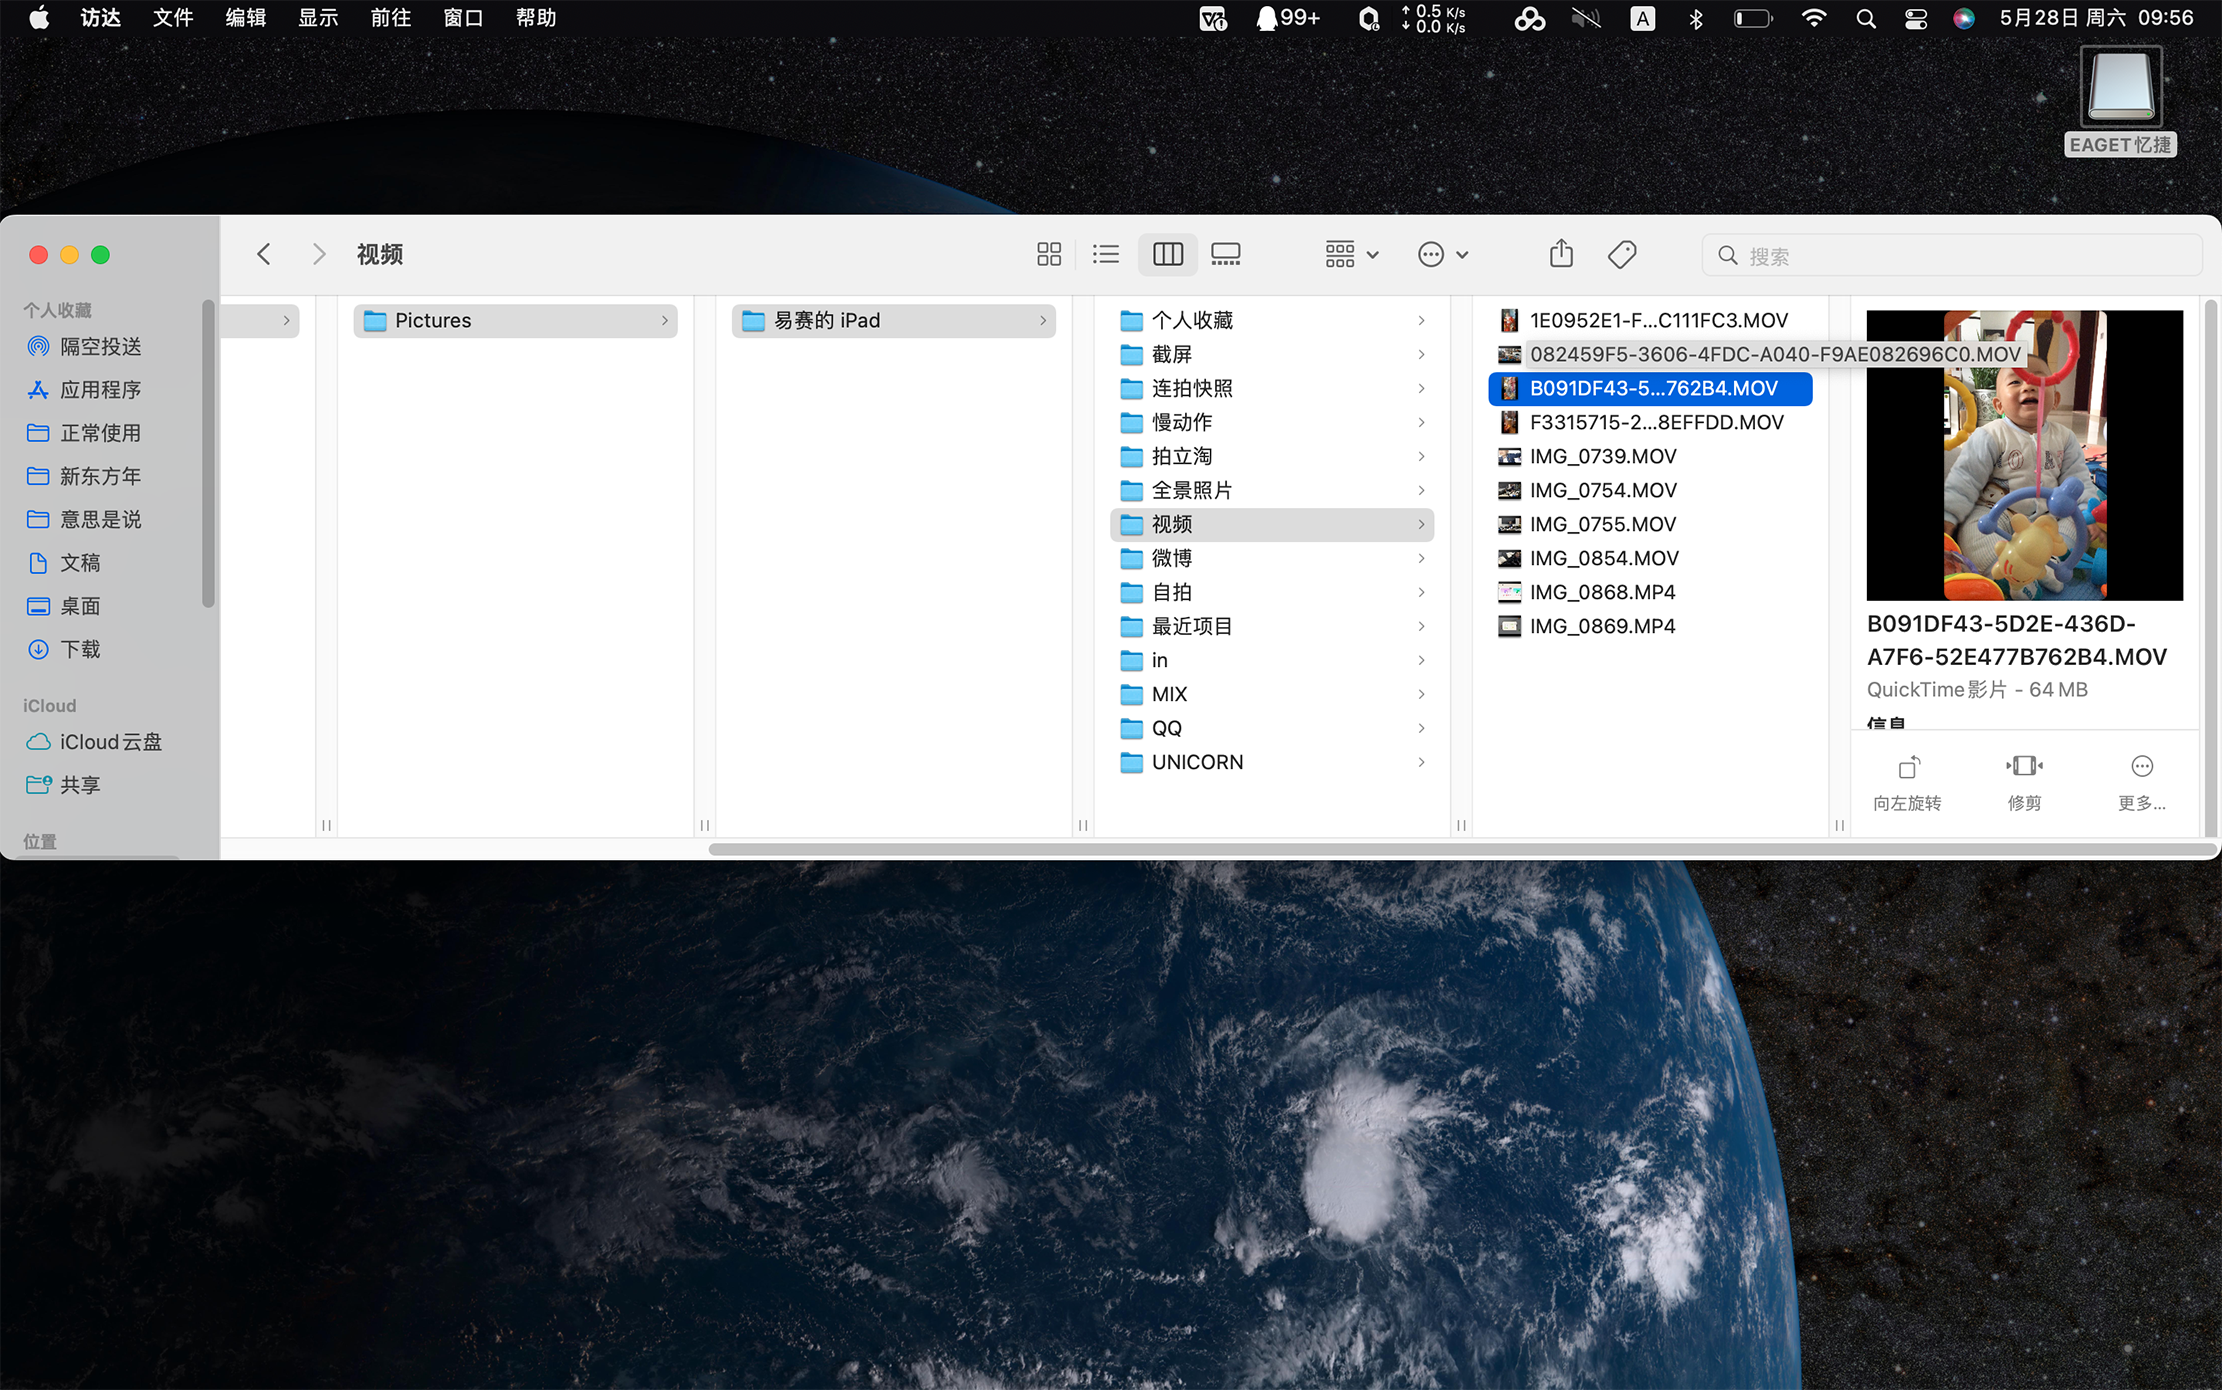This screenshot has width=2222, height=1390.
Task: Select file IMG_0868.MP4
Action: pos(1650,592)
